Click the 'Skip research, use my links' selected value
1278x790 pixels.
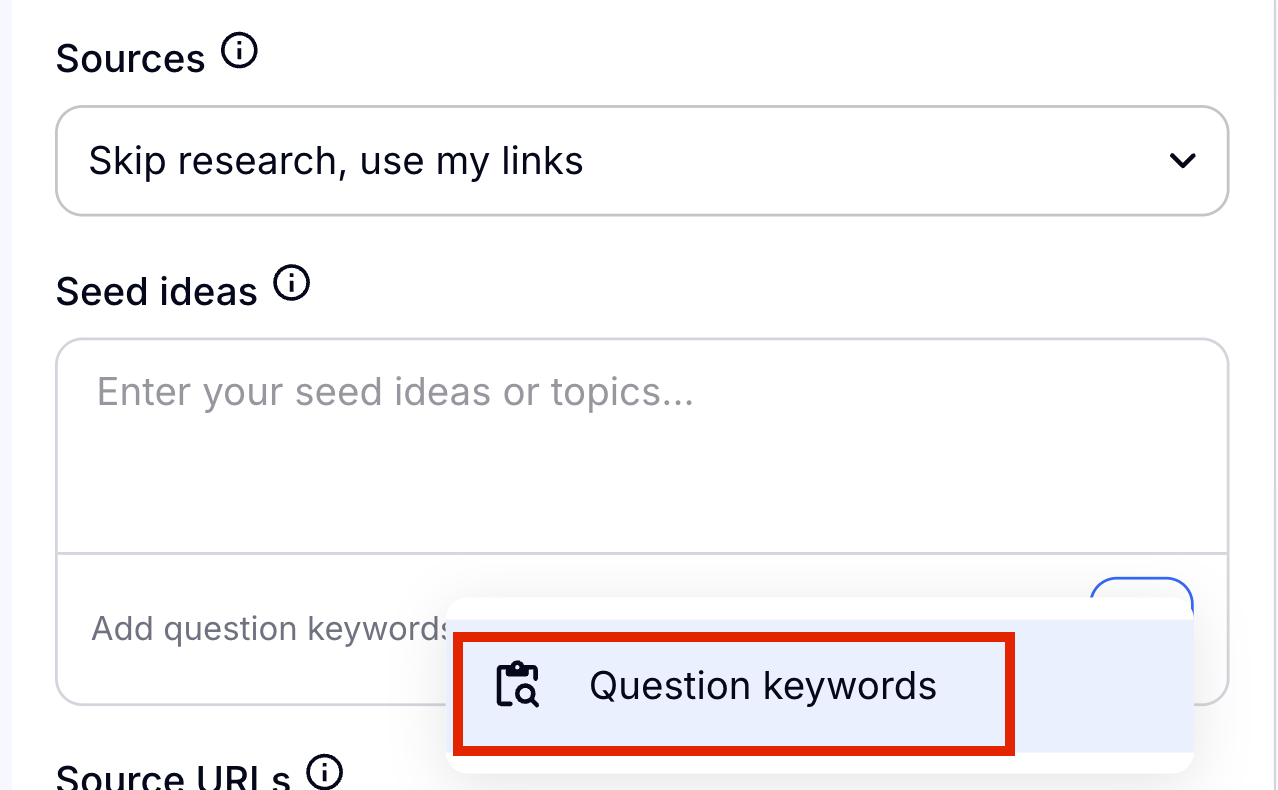coord(336,161)
